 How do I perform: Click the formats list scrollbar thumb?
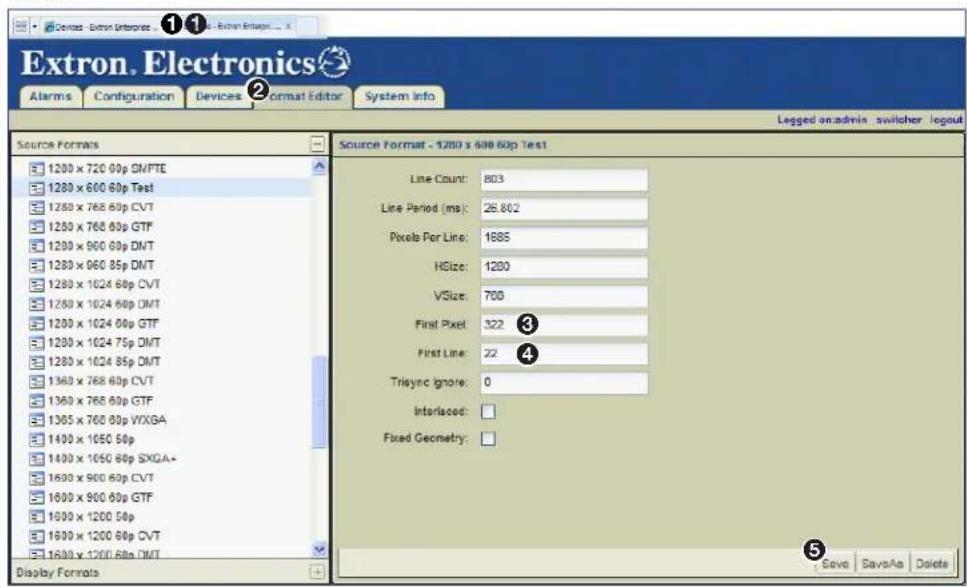point(319,401)
